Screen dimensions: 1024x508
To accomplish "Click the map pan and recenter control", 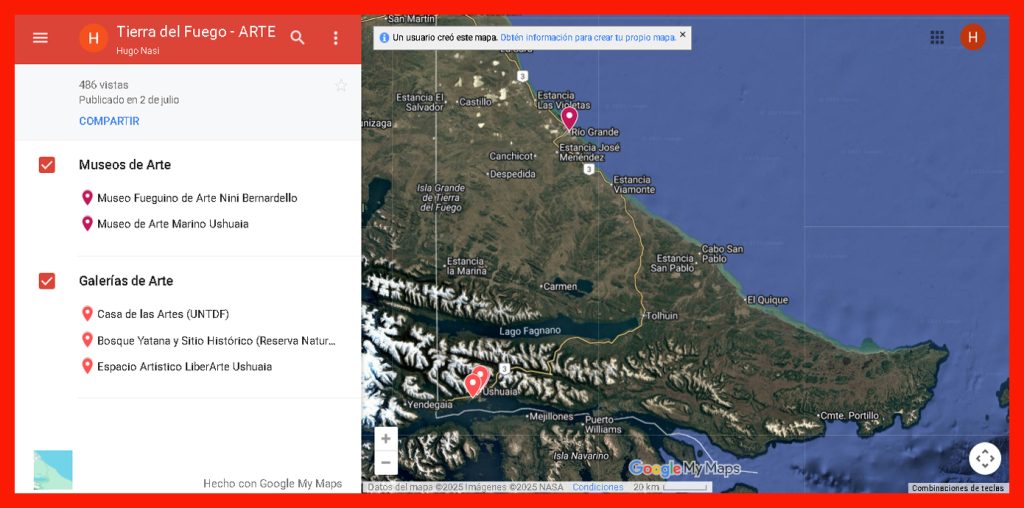I will tap(984, 458).
